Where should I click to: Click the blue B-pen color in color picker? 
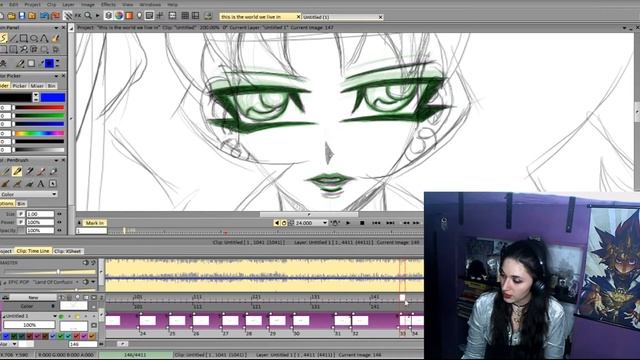(x=53, y=97)
